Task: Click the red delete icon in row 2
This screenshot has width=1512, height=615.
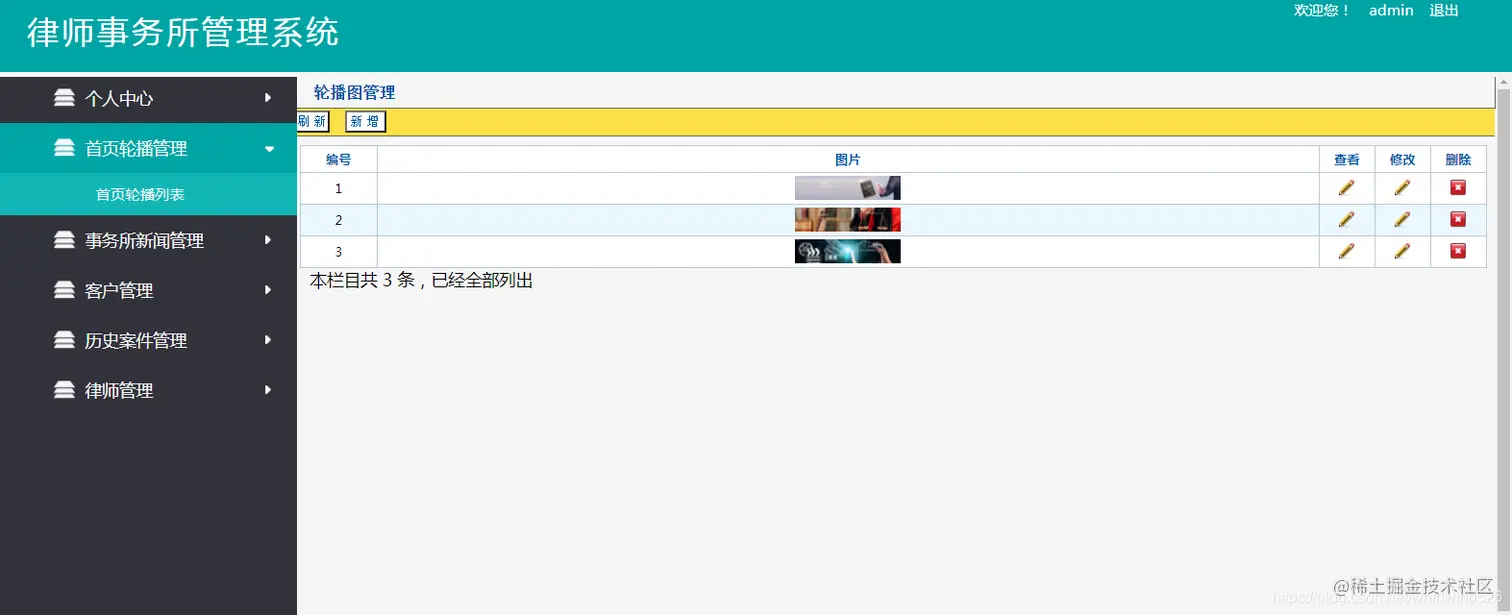Action: coord(1458,220)
